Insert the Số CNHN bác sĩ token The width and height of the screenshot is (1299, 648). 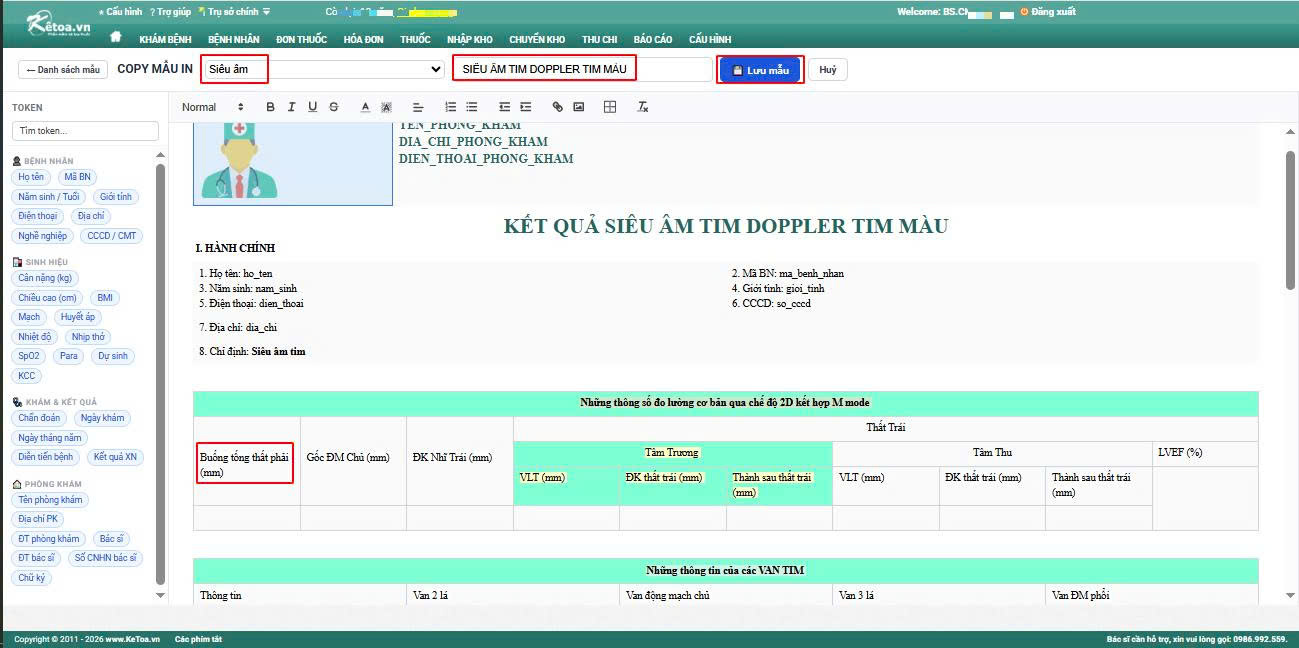(x=105, y=558)
